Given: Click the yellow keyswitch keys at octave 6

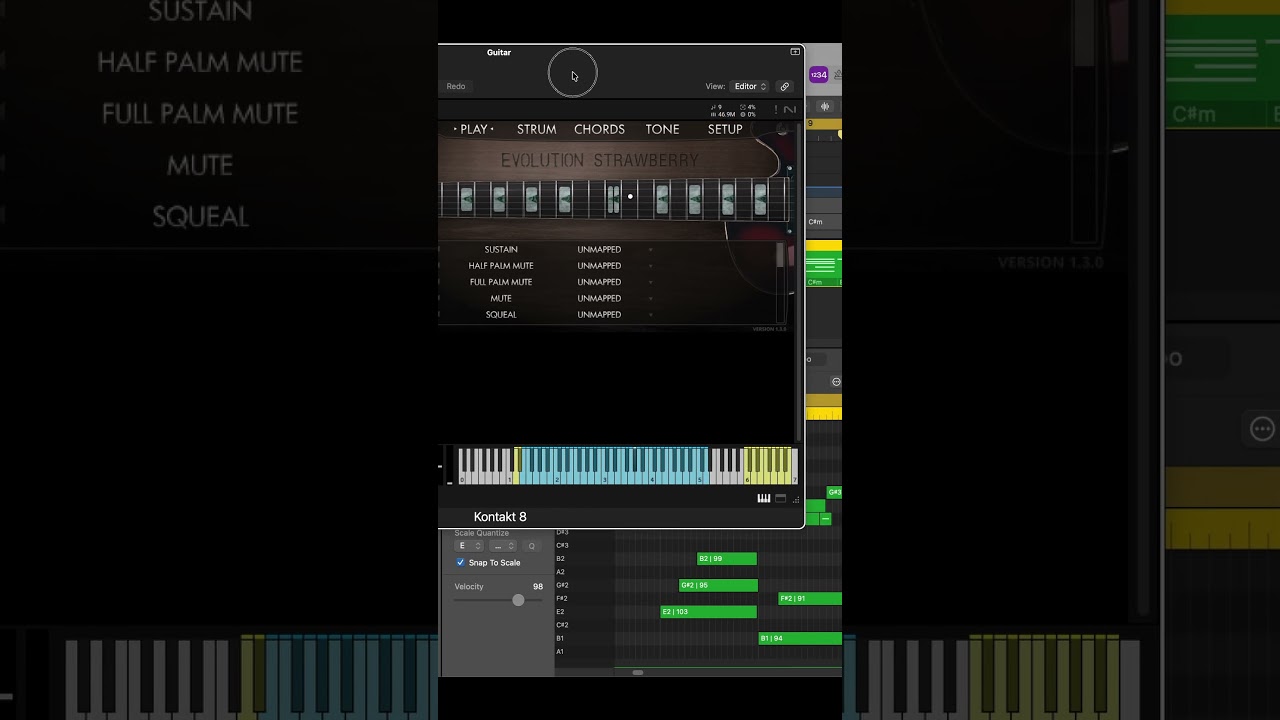Looking at the screenshot, I should tap(768, 466).
